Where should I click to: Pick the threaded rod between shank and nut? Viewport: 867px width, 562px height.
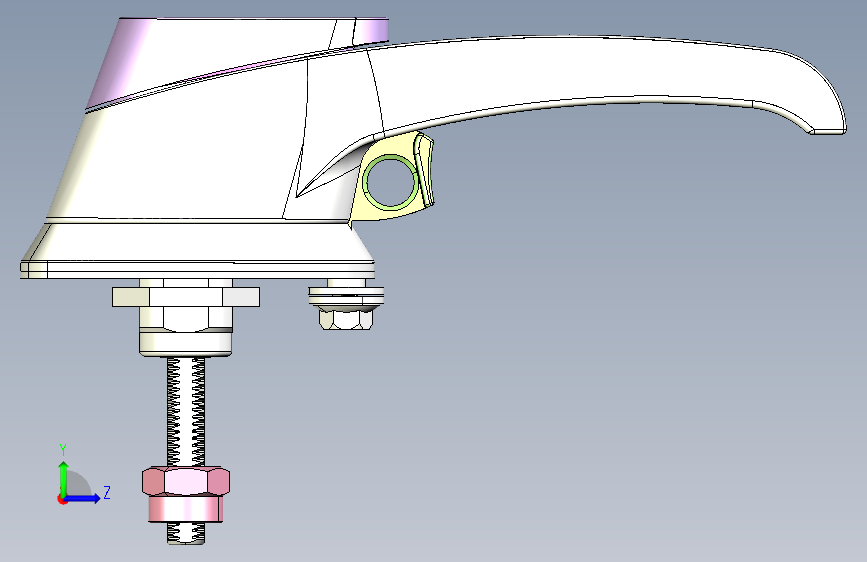186,411
